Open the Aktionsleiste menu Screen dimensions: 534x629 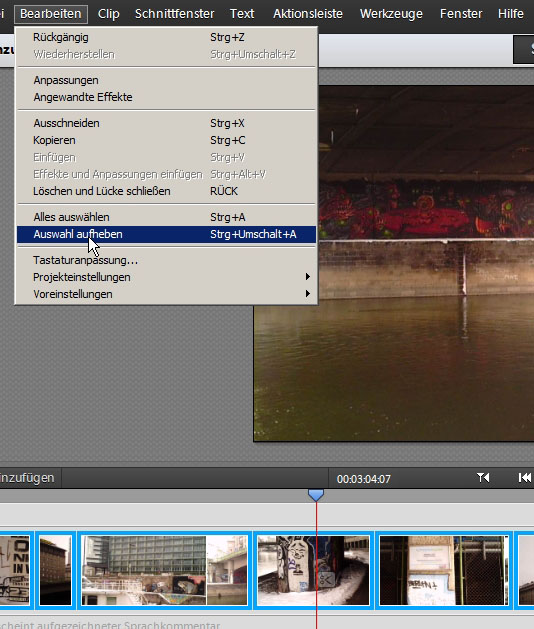pyautogui.click(x=308, y=14)
